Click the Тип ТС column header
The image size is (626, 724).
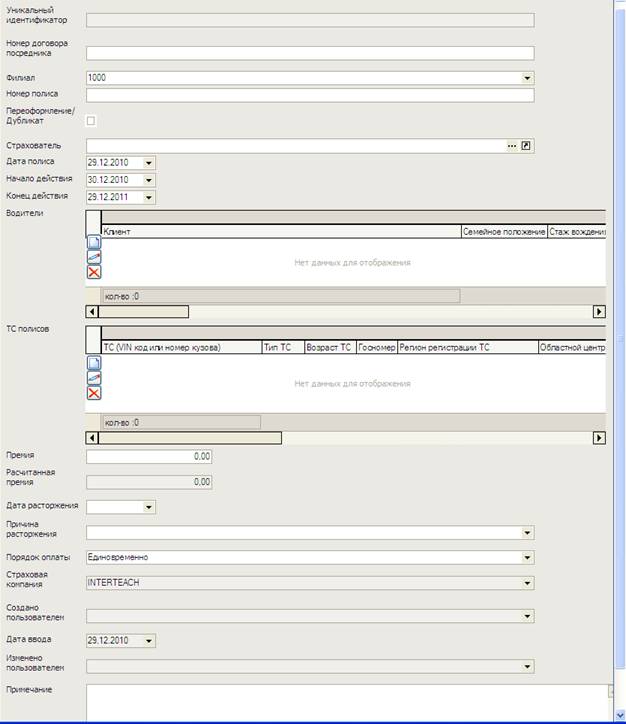(282, 348)
